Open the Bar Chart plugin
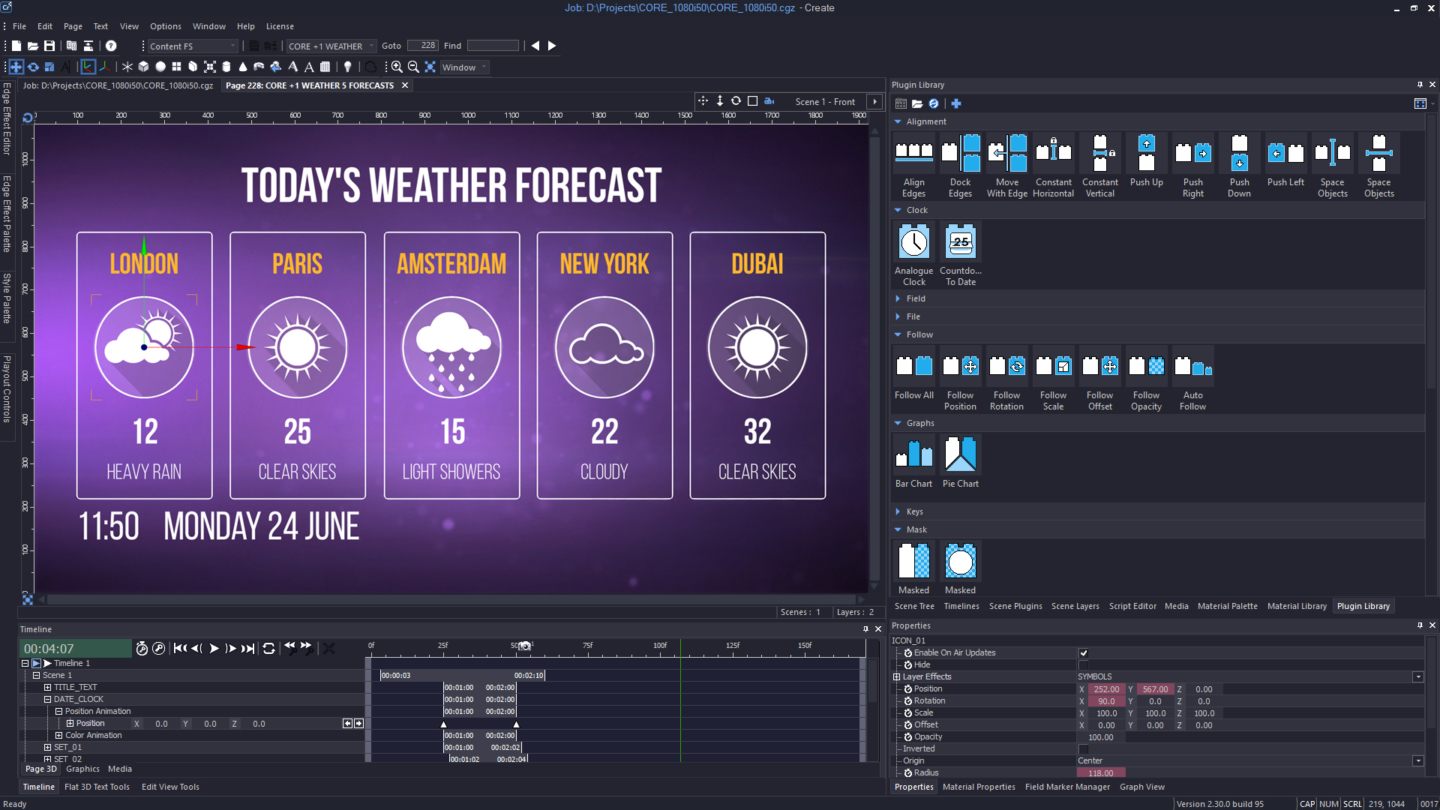Image resolution: width=1440 pixels, height=810 pixels. point(913,454)
